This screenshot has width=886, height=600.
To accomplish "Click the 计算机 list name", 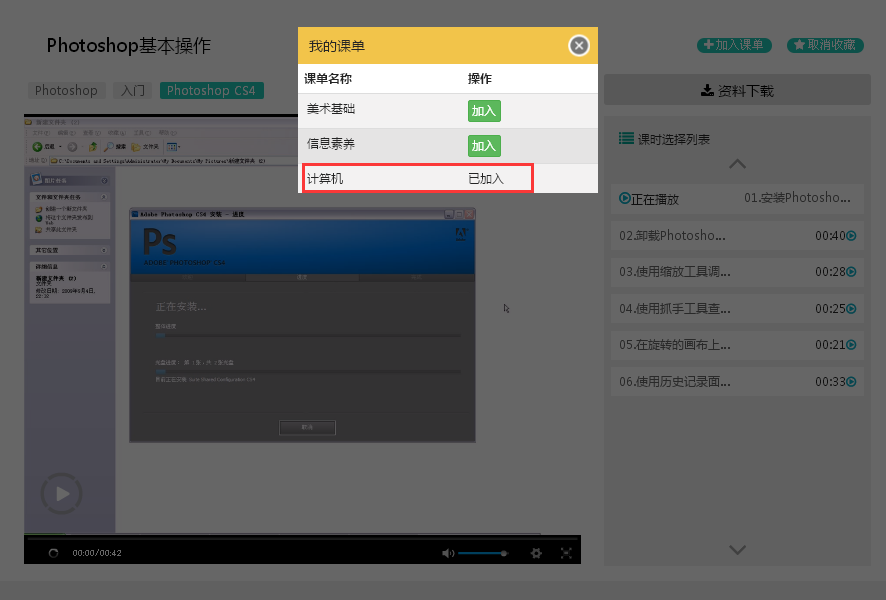I will [x=325, y=179].
